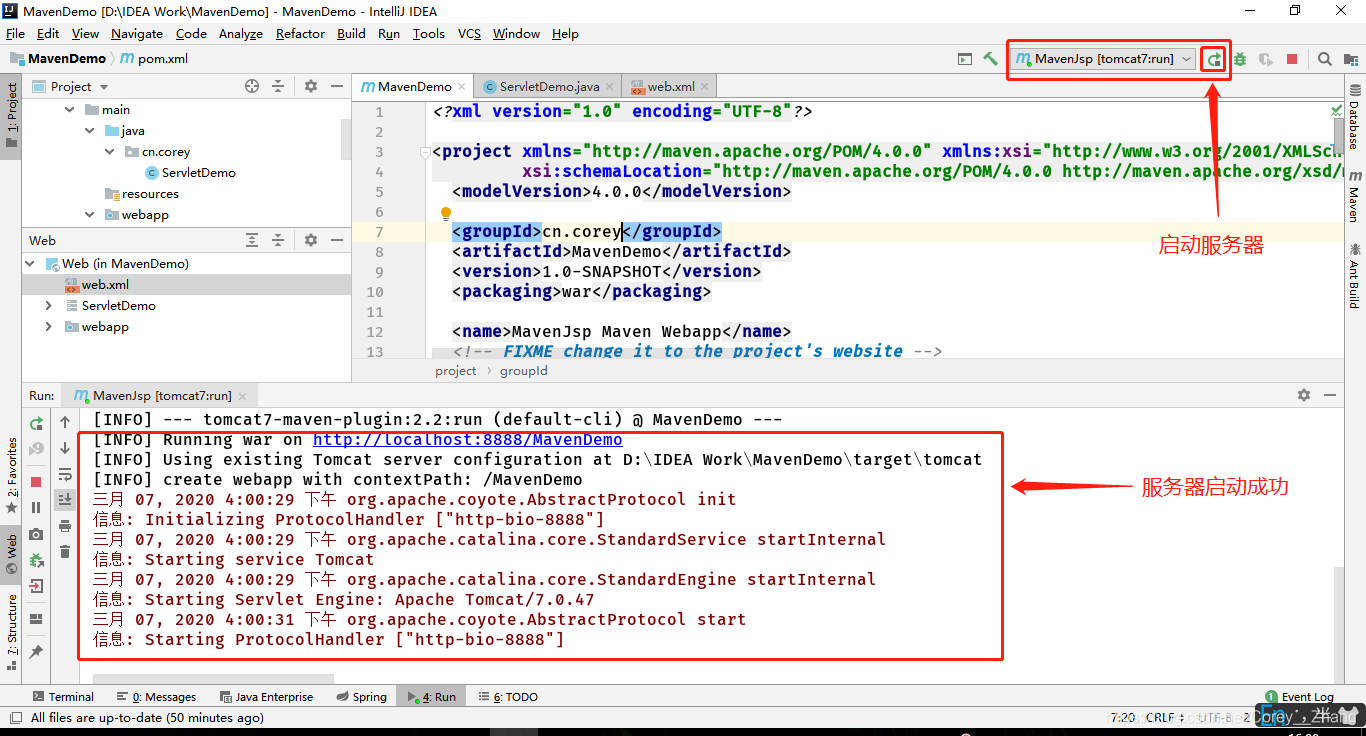Rerun MavenJsp from Run panel sidebar

tap(36, 423)
